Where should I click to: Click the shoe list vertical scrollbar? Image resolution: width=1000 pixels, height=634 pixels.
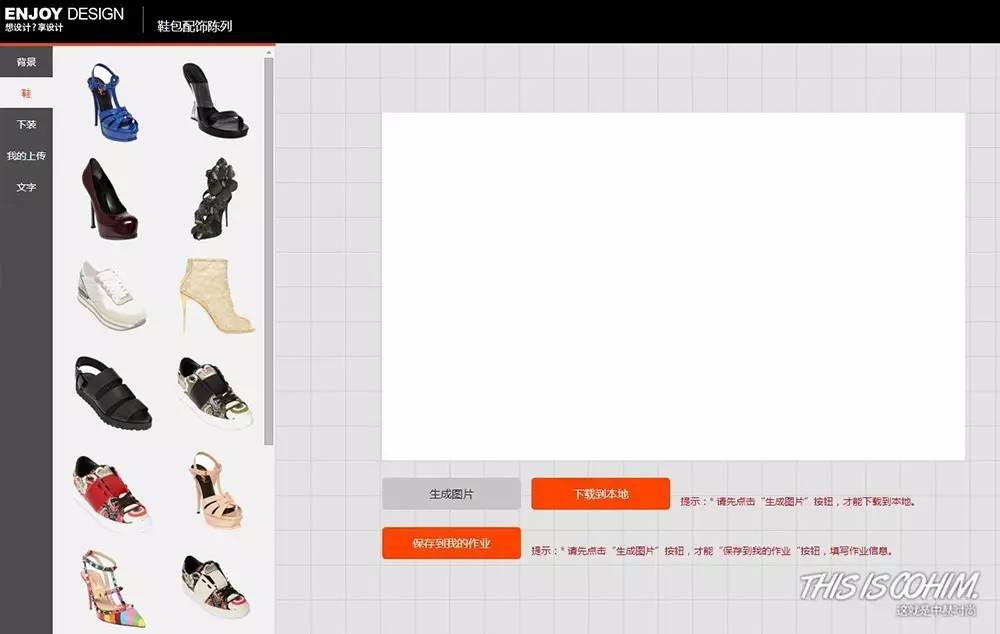coord(268,250)
